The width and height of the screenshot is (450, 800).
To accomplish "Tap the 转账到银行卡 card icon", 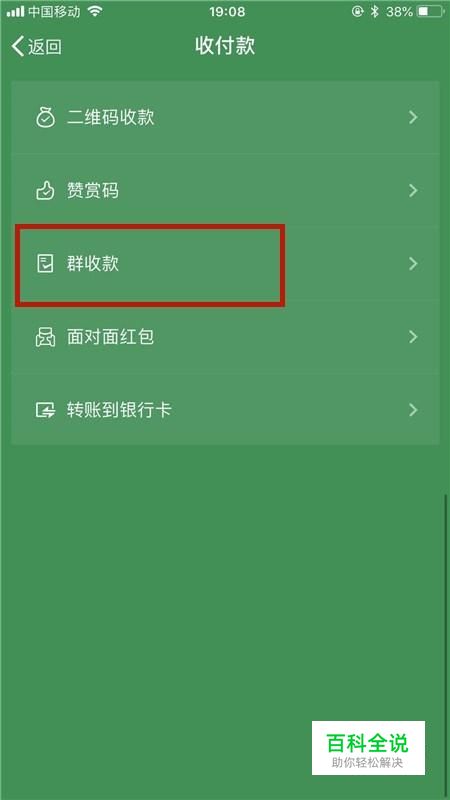I will pyautogui.click(x=45, y=410).
